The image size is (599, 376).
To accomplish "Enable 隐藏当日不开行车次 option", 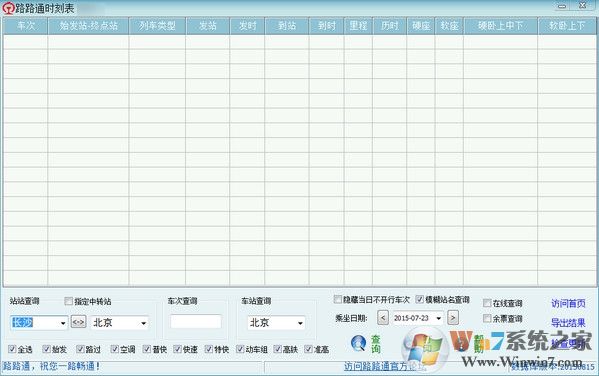I will pos(337,299).
